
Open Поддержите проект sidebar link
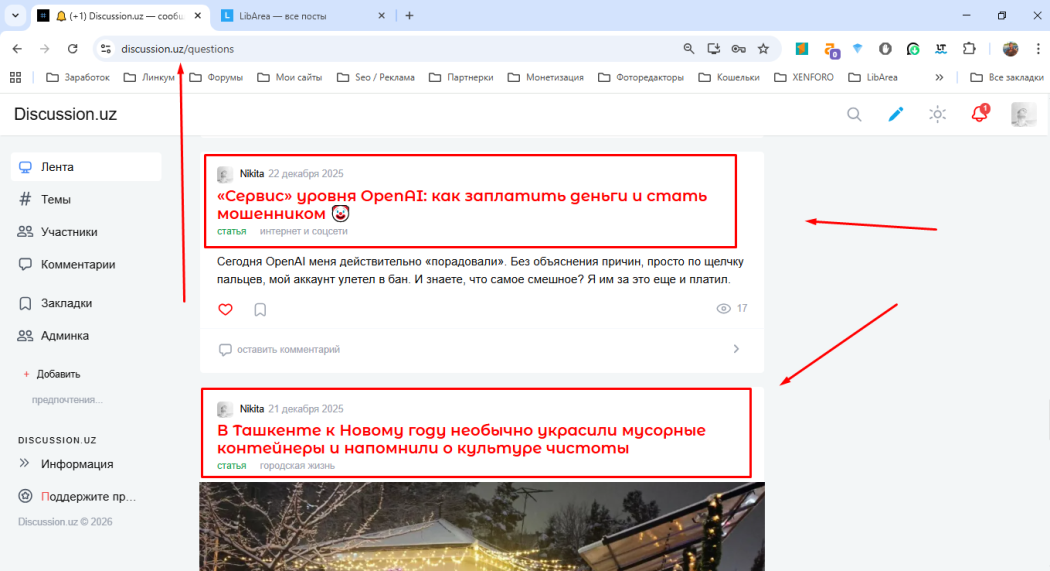point(86,497)
